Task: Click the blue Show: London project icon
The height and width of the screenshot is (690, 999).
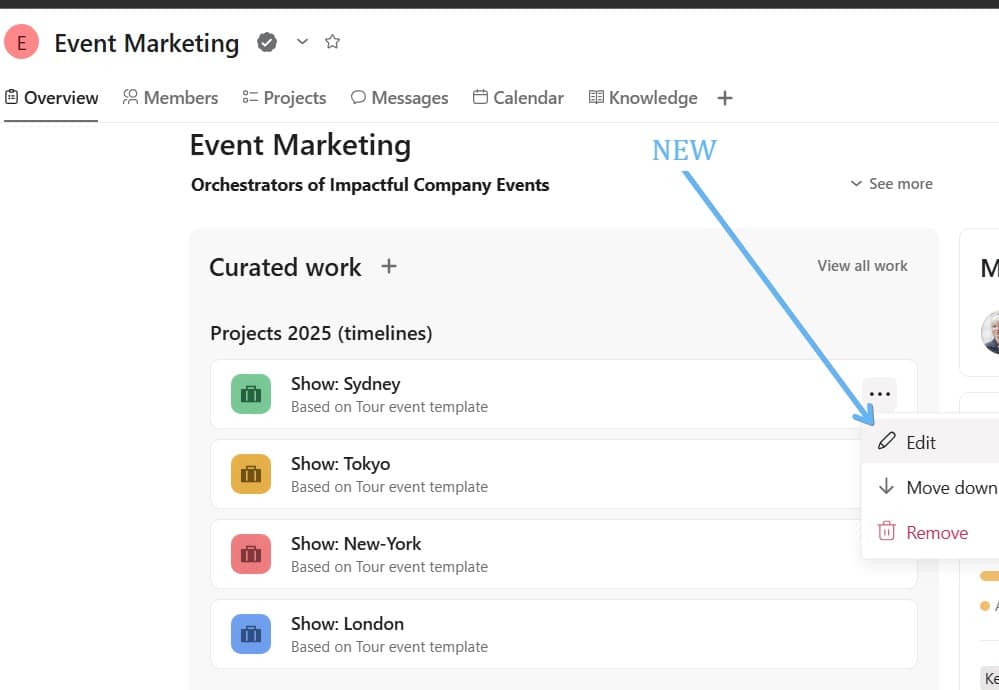Action: (251, 634)
